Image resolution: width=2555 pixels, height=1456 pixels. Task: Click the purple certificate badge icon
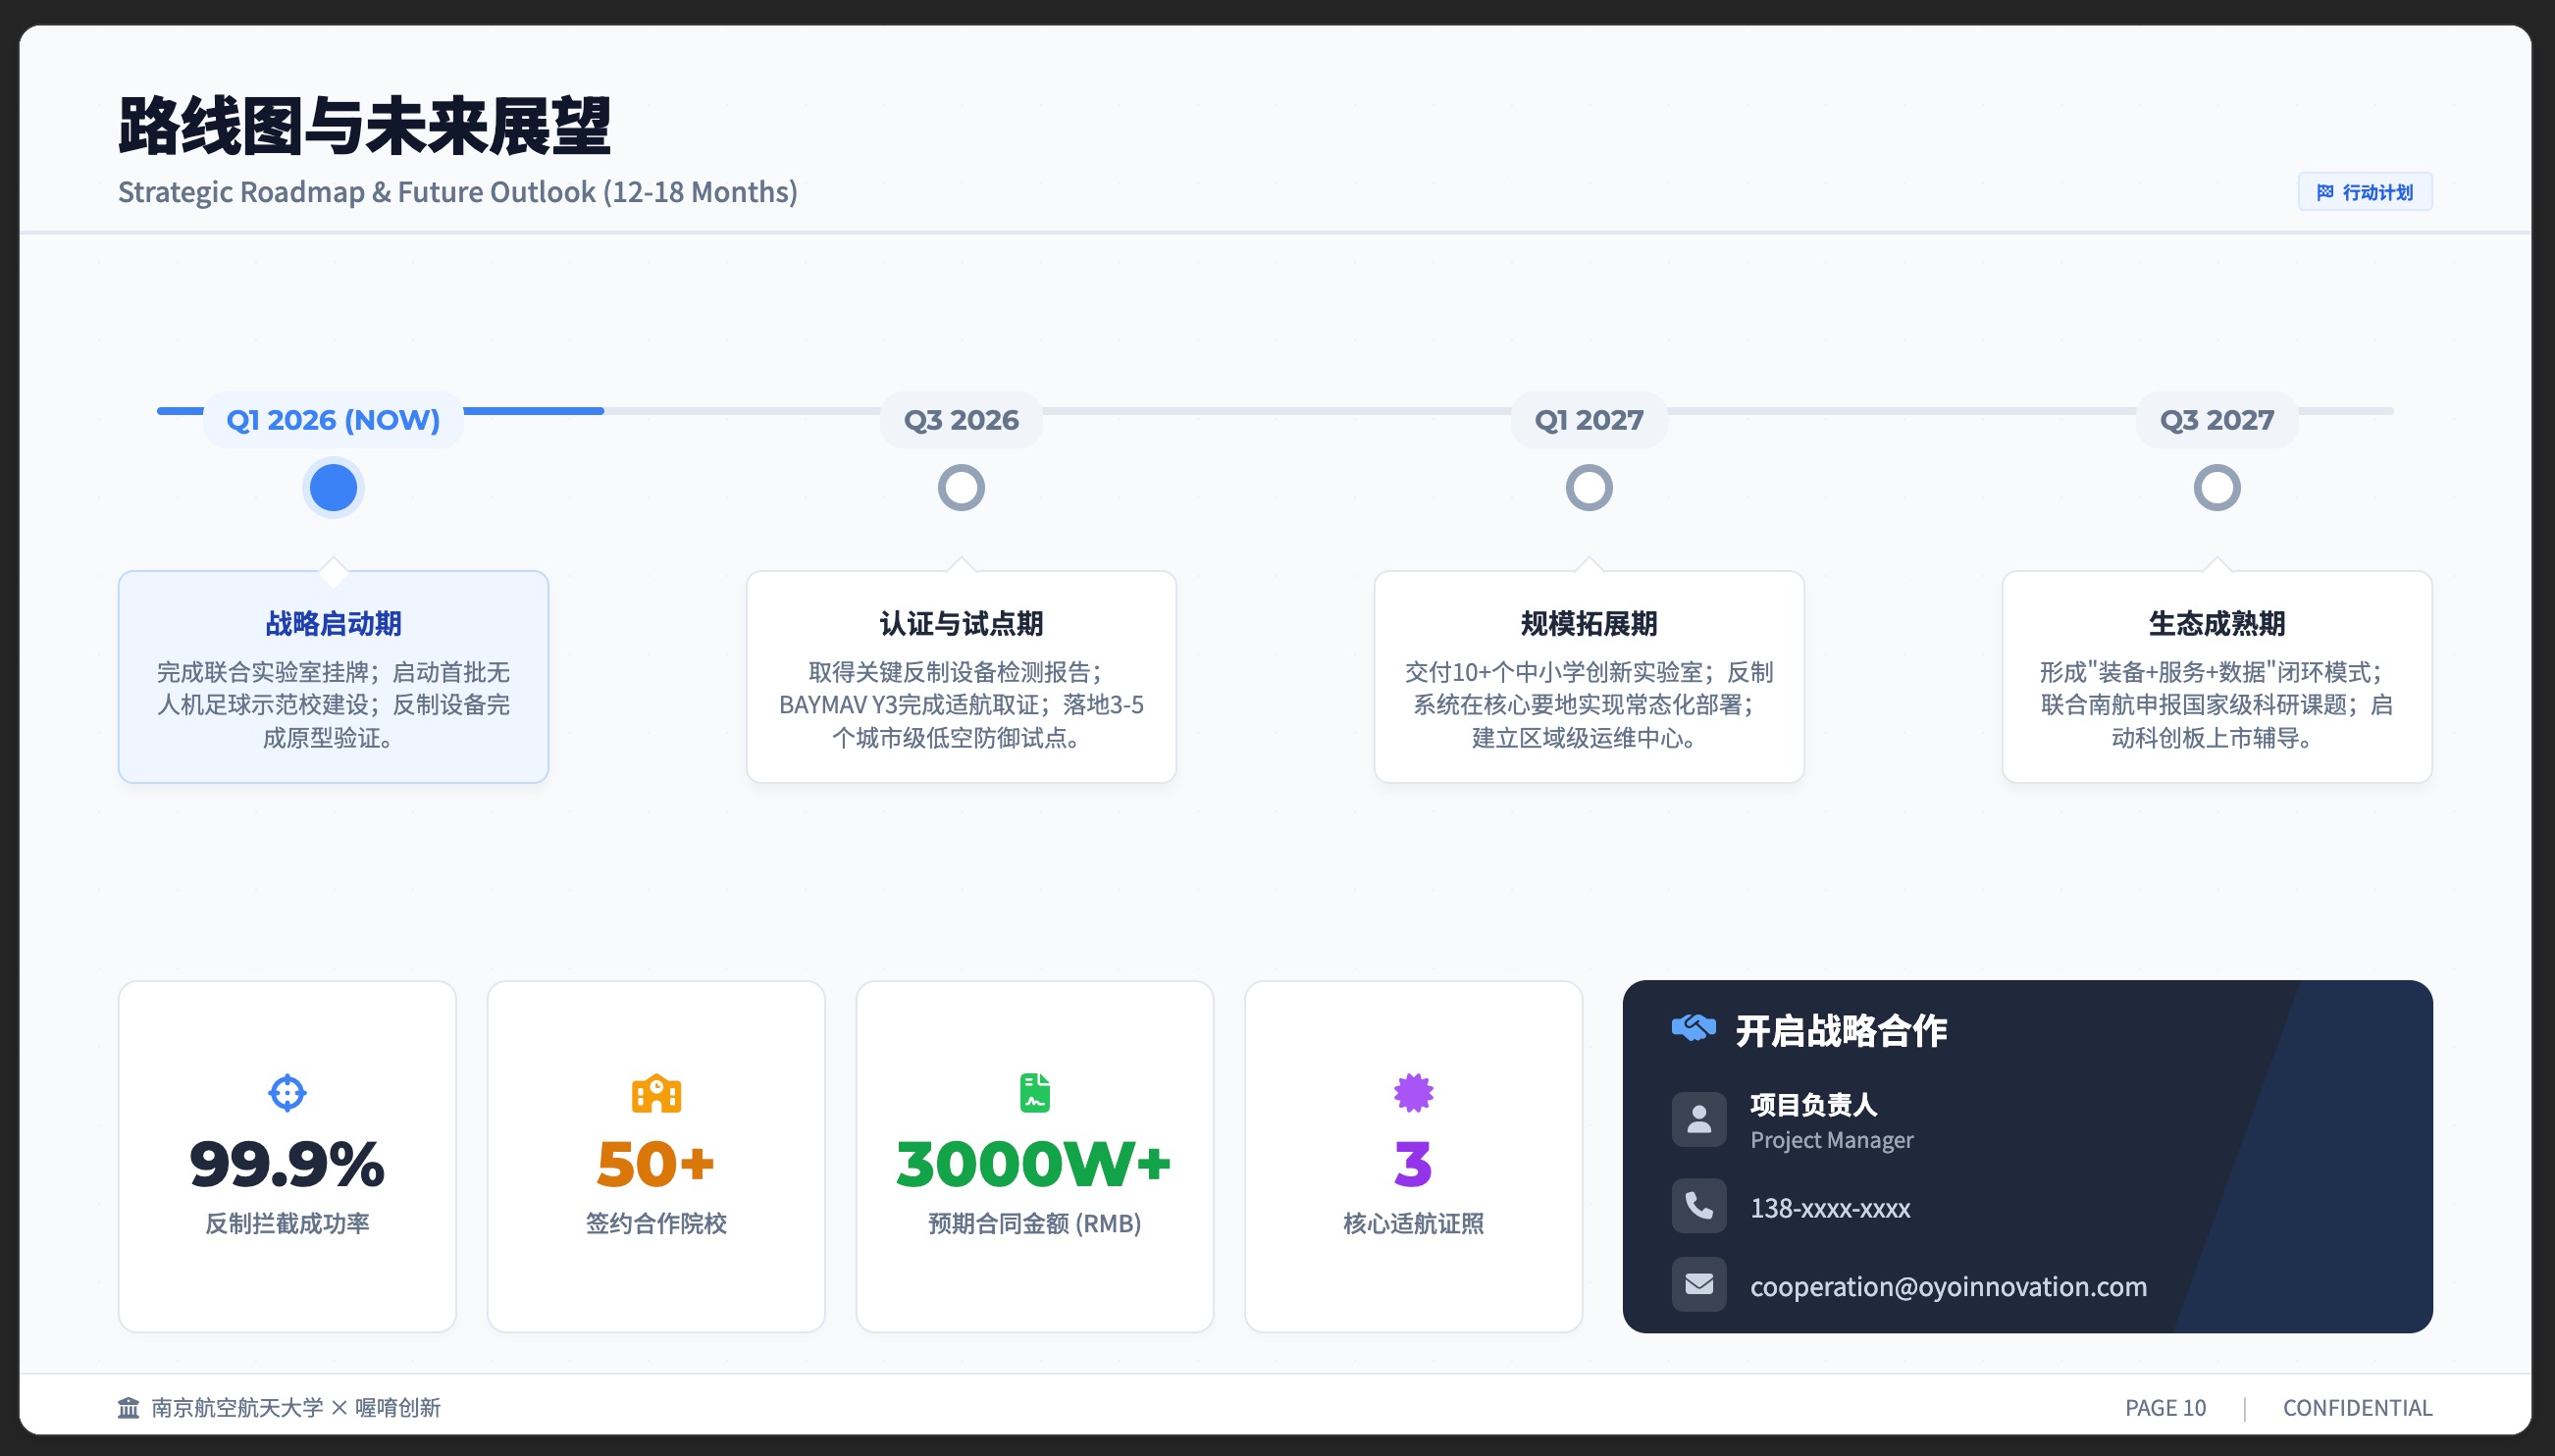pyautogui.click(x=1413, y=1093)
